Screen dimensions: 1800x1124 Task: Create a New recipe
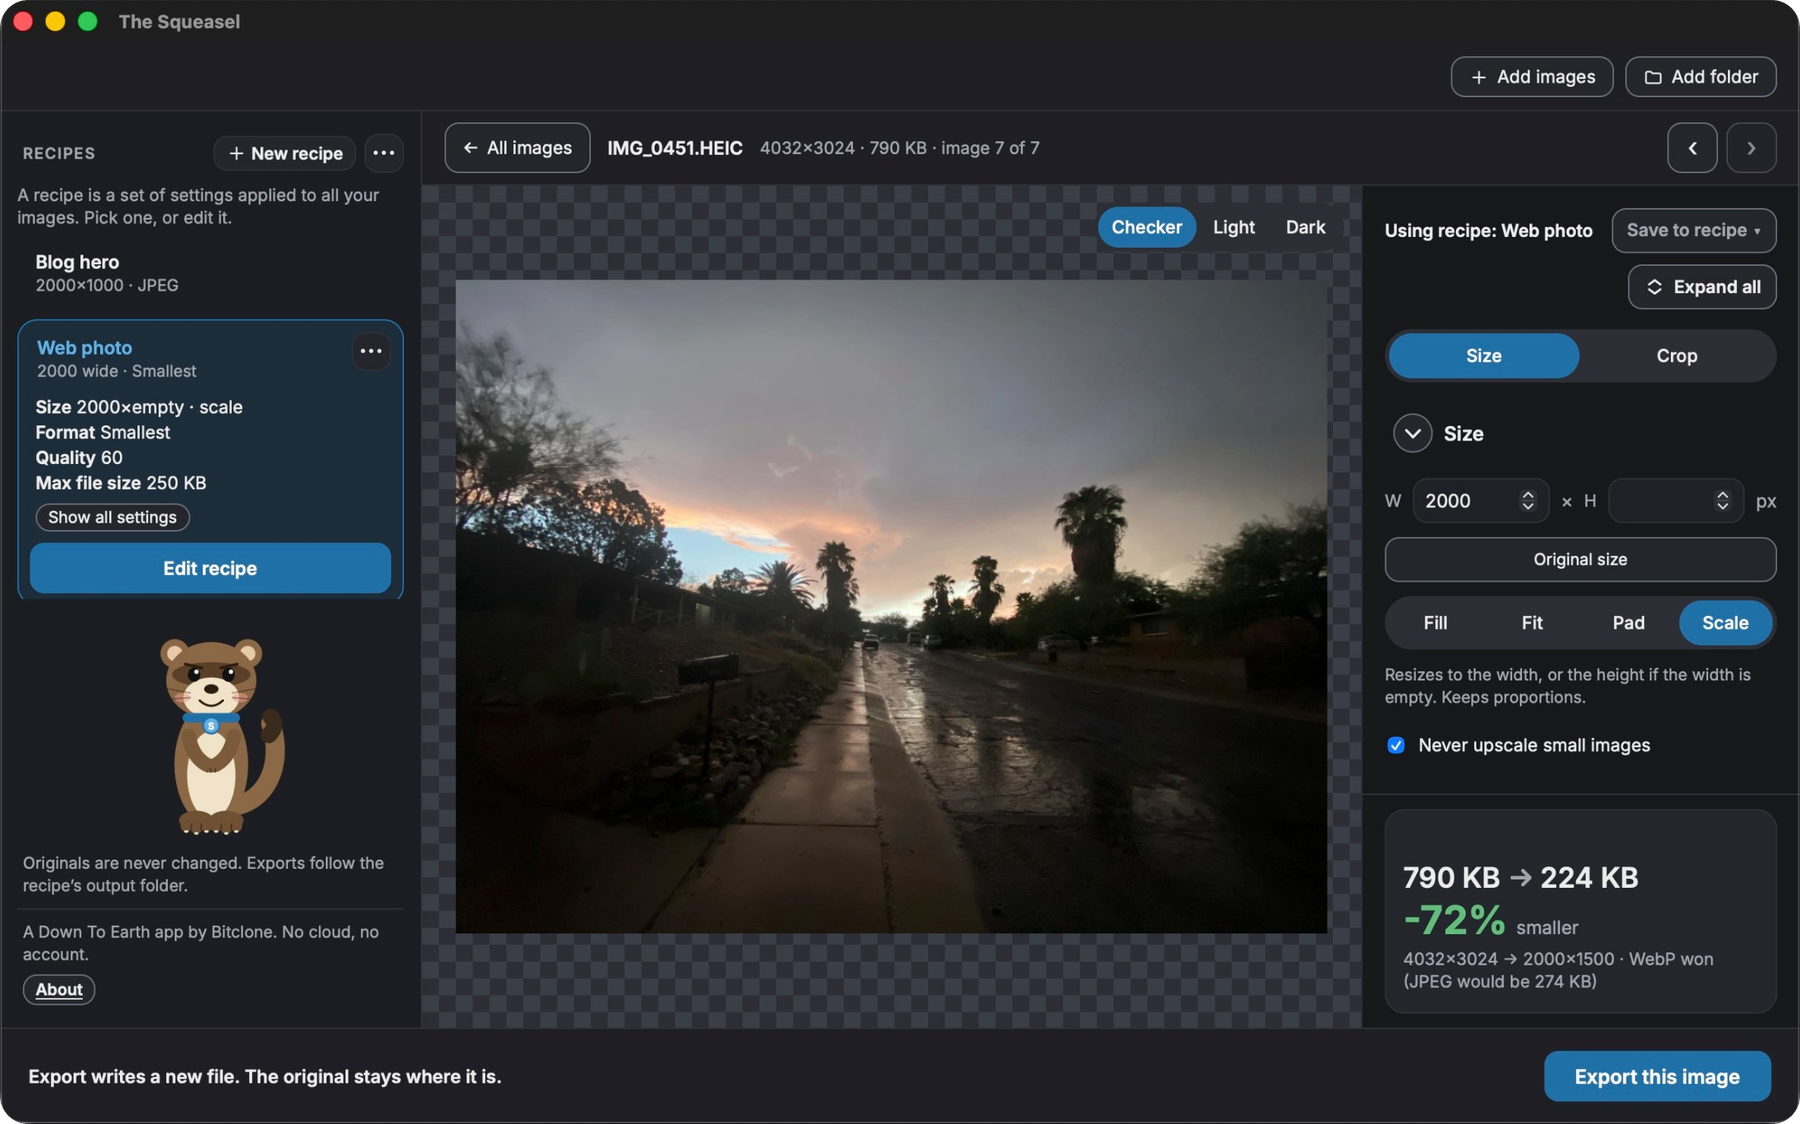tap(285, 153)
